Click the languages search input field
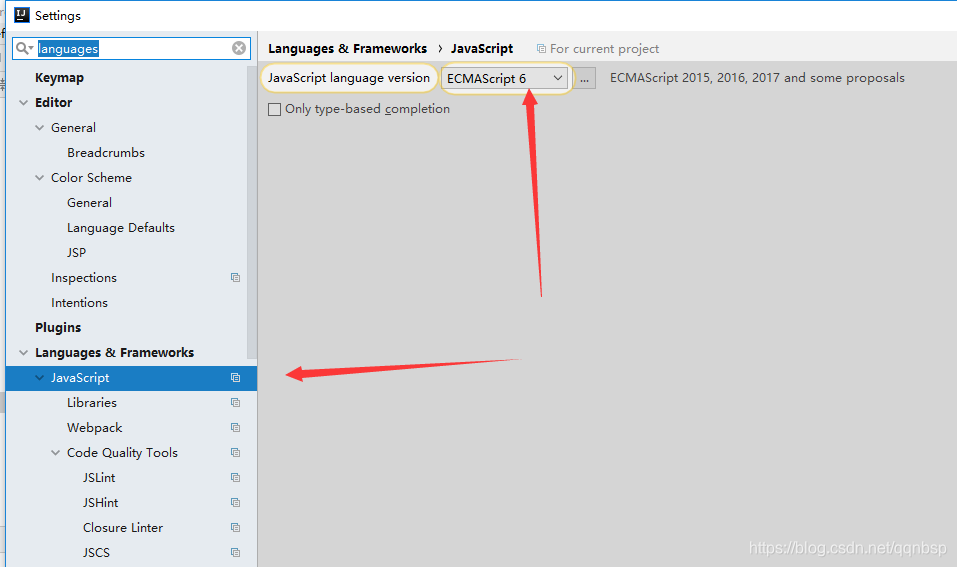Image resolution: width=957 pixels, height=567 pixels. tap(131, 48)
